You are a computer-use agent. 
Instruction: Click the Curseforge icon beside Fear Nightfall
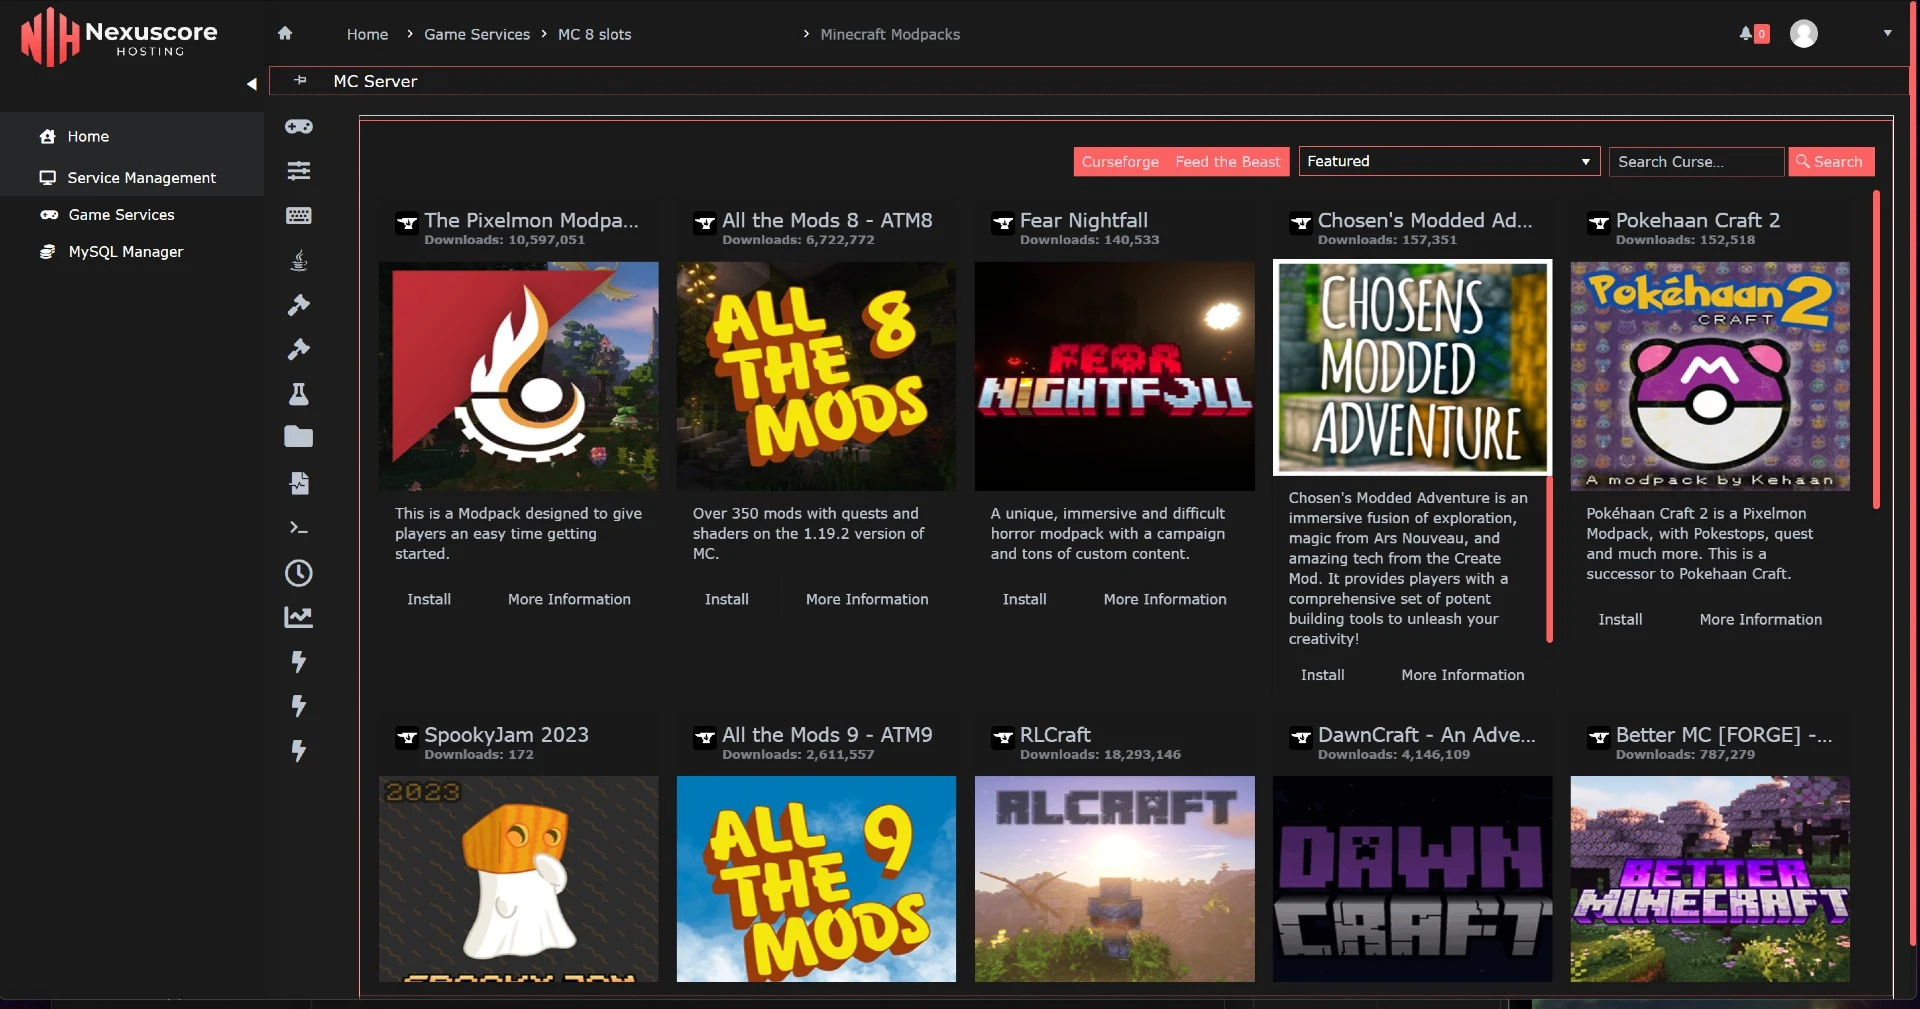(x=1003, y=223)
